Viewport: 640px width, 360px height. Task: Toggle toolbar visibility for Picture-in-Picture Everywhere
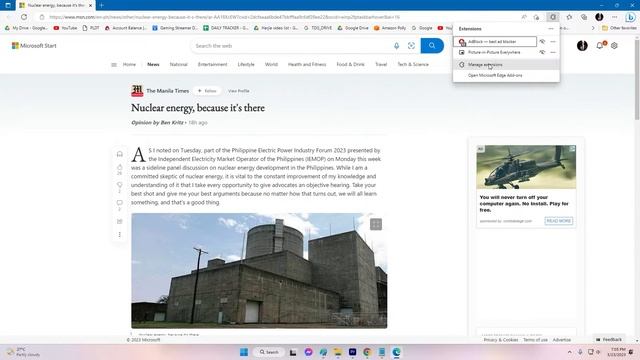[x=542, y=52]
